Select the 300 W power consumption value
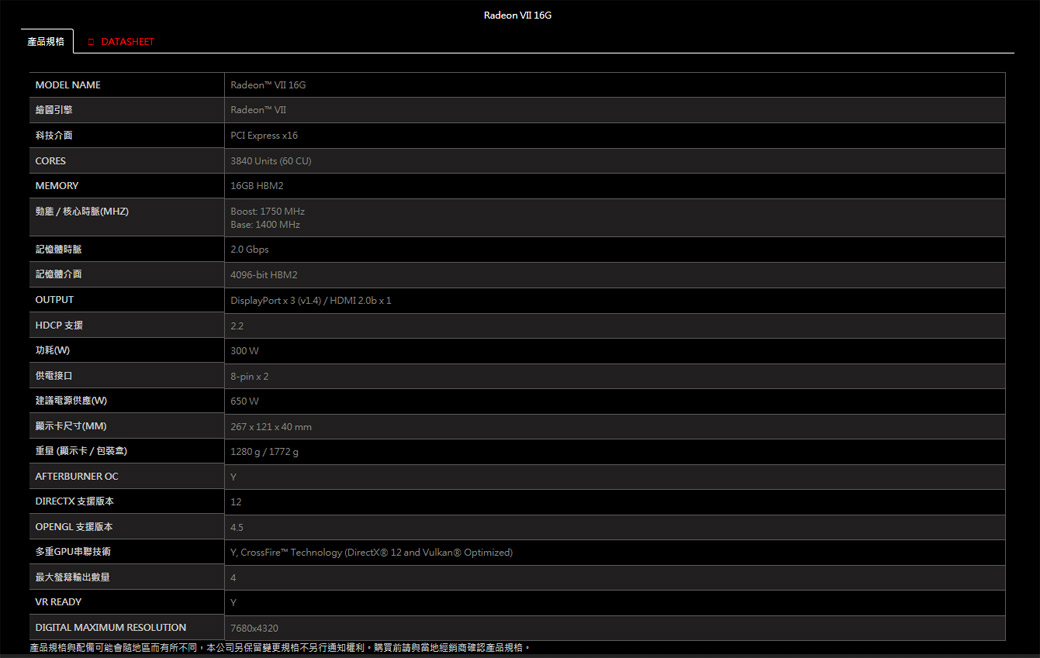1040x658 pixels. pyautogui.click(x=244, y=351)
